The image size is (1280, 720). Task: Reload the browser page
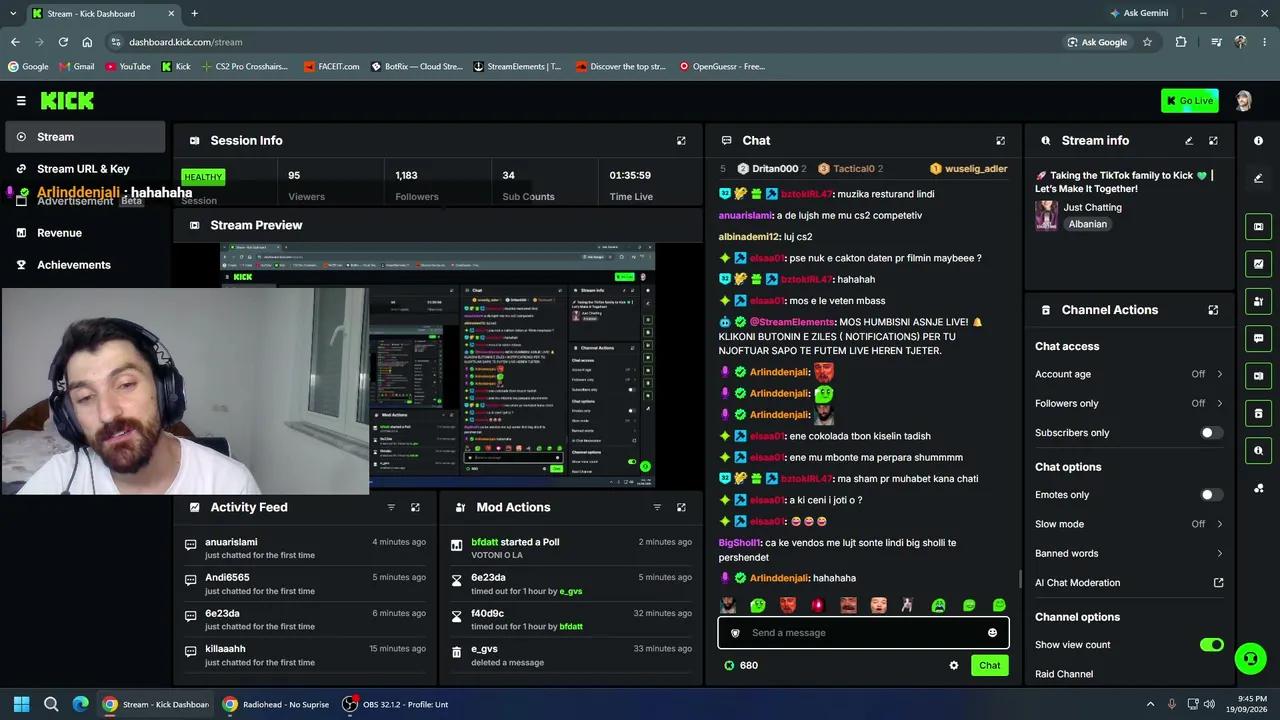[x=63, y=42]
